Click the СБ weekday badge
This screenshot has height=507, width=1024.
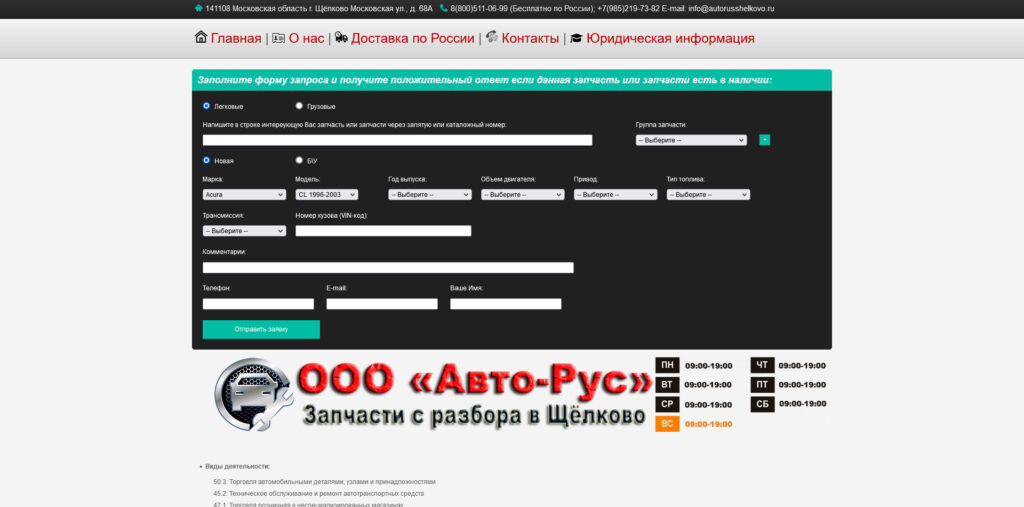pyautogui.click(x=762, y=404)
